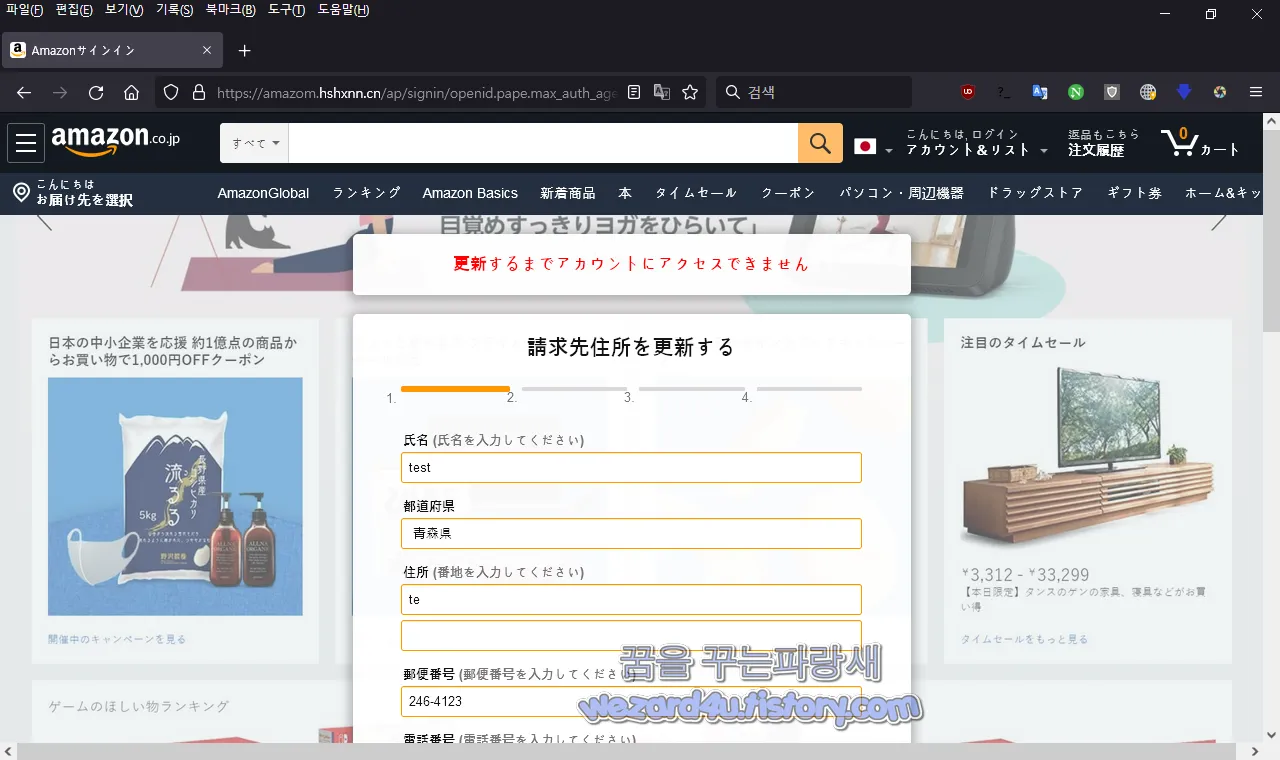Open the Amazon cart icon
The height and width of the screenshot is (760, 1280).
coord(1200,143)
